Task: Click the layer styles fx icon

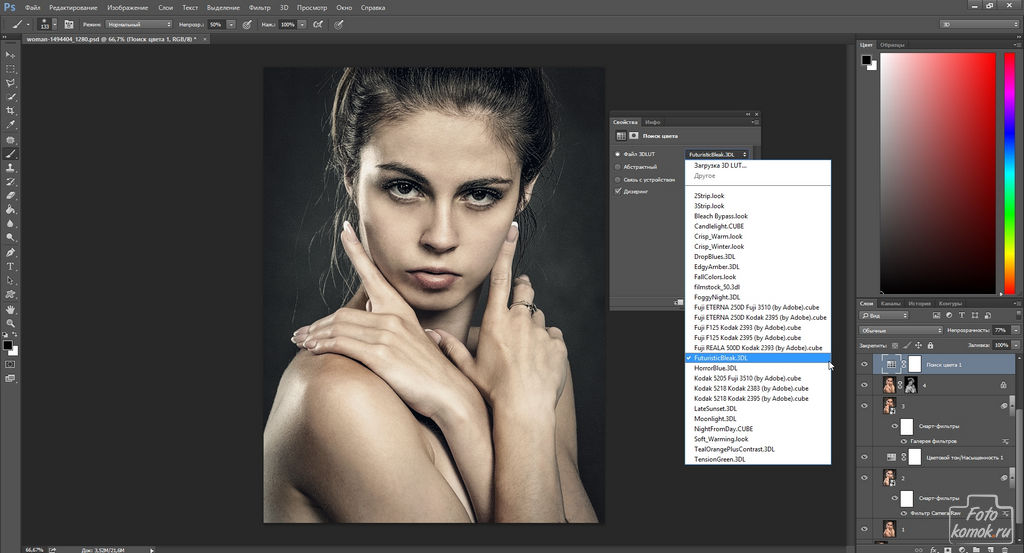Action: [x=933, y=549]
